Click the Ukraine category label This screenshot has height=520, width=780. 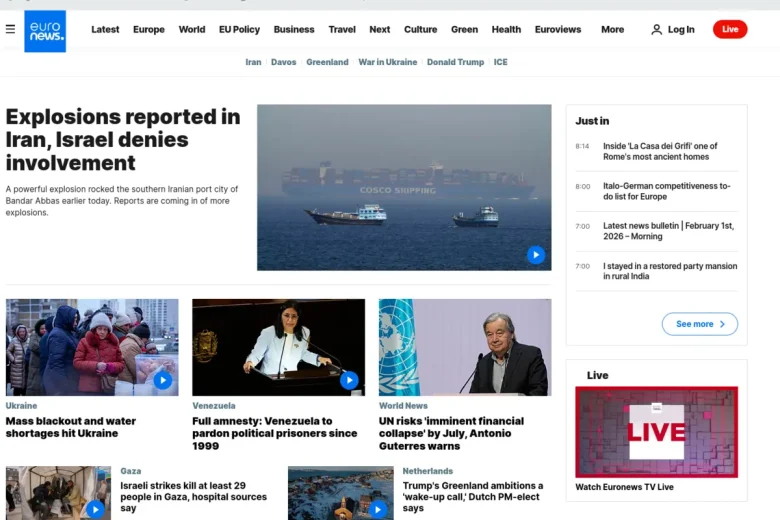[x=21, y=406]
